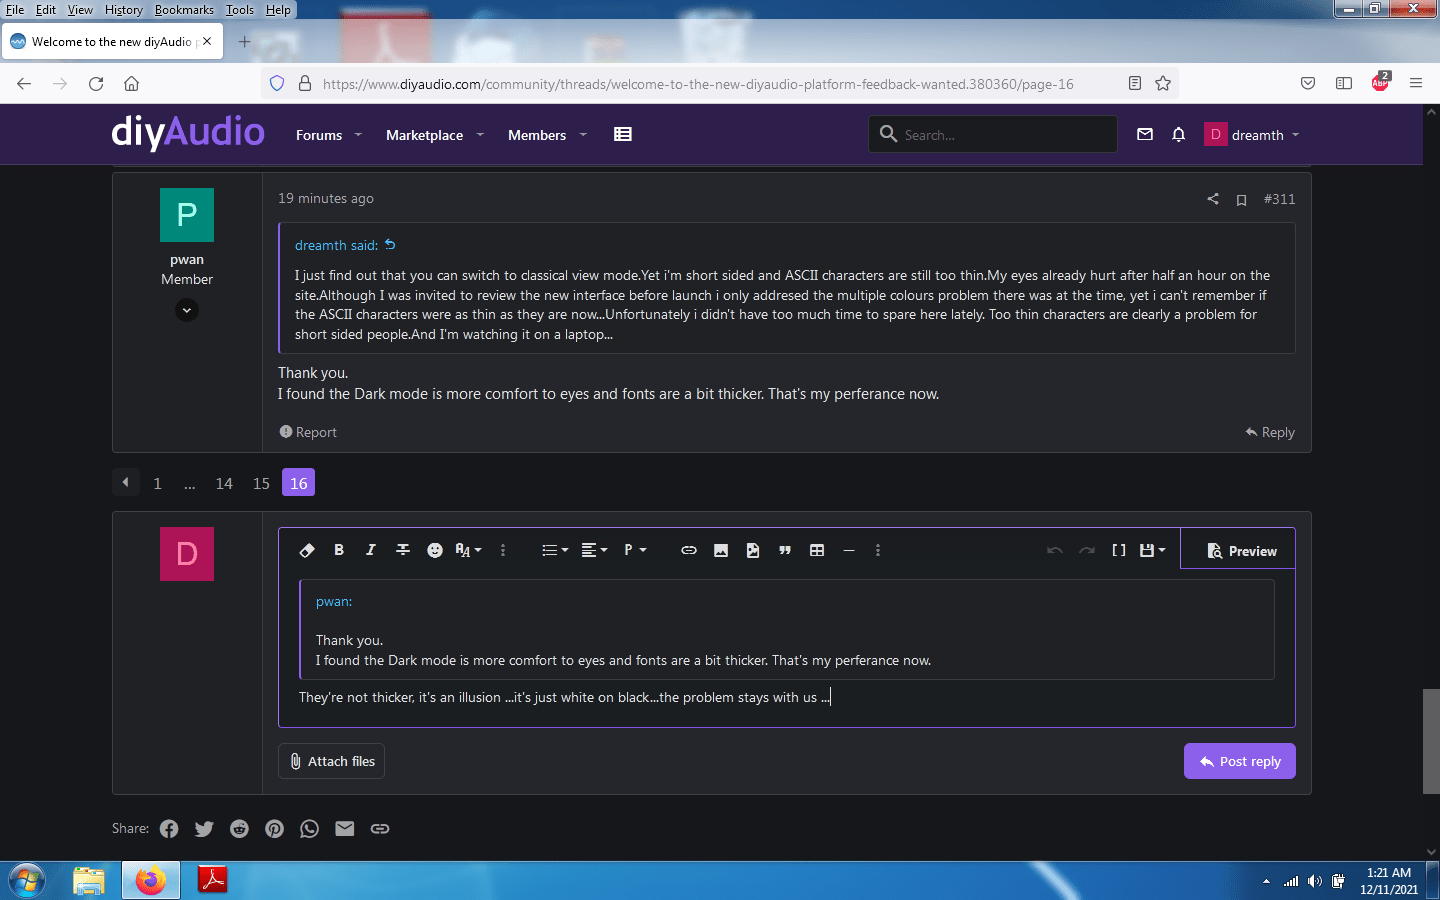Share thread on Reddit
This screenshot has width=1440, height=900.
(x=239, y=828)
